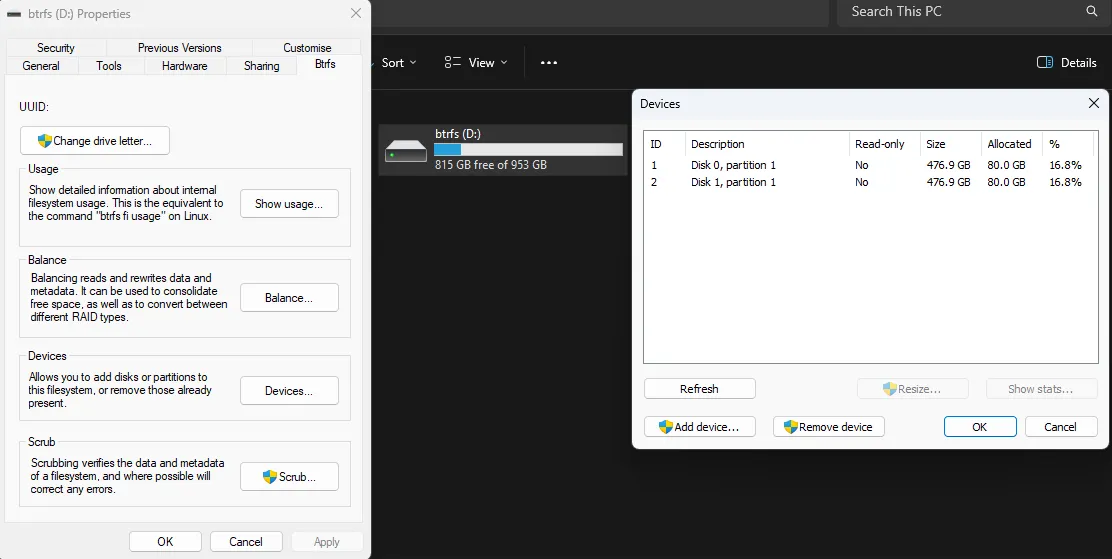Click the Read-only column header
1112x559 pixels.
pyautogui.click(x=885, y=144)
